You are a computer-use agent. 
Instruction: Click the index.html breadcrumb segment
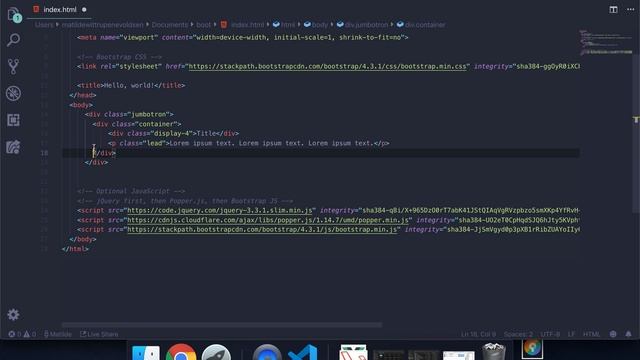point(242,25)
